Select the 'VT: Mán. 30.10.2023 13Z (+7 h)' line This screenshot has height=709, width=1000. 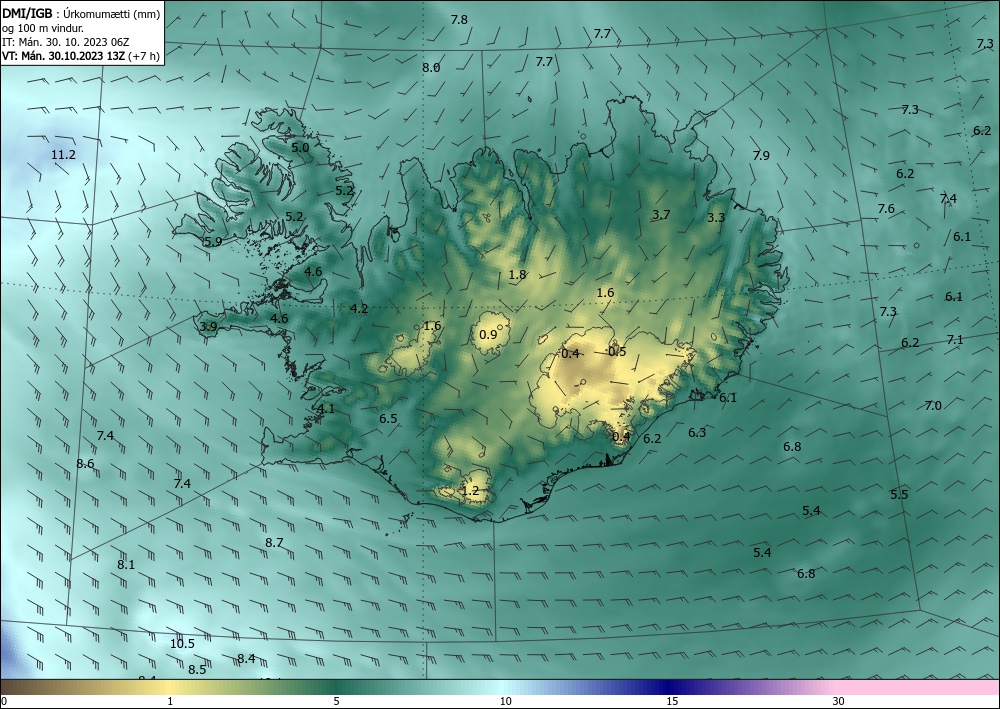(80, 56)
